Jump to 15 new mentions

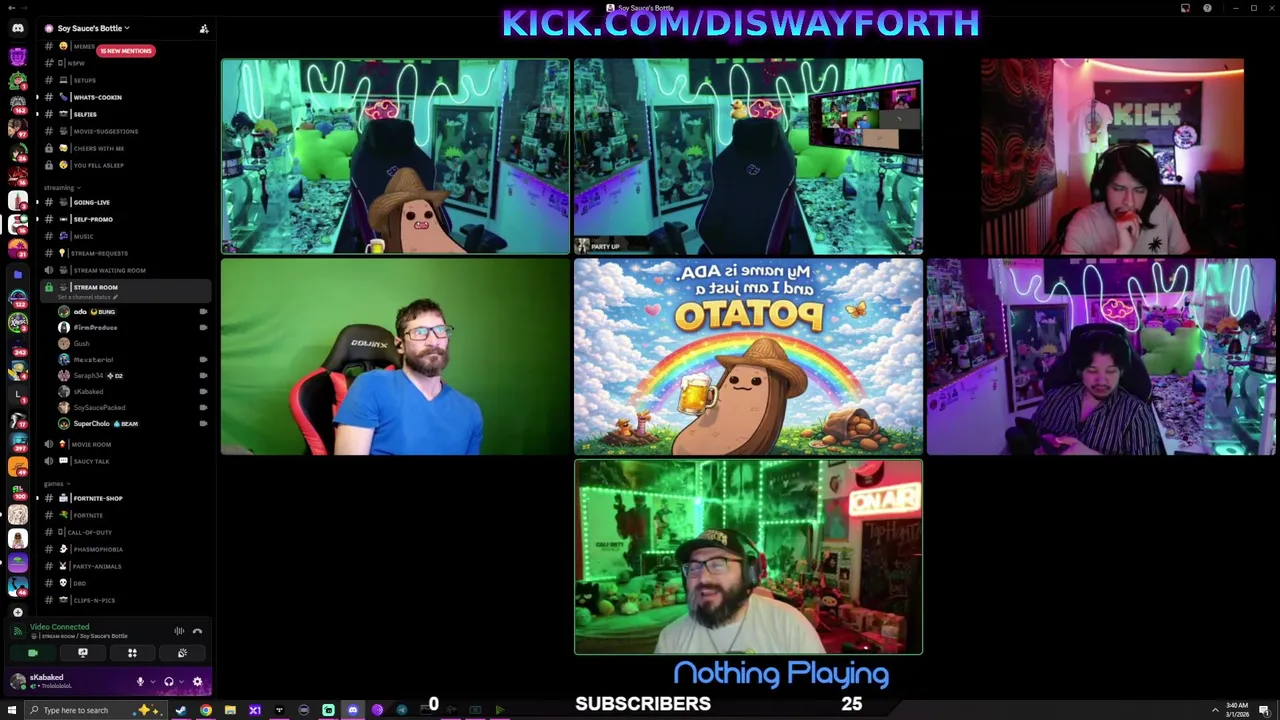(x=126, y=51)
